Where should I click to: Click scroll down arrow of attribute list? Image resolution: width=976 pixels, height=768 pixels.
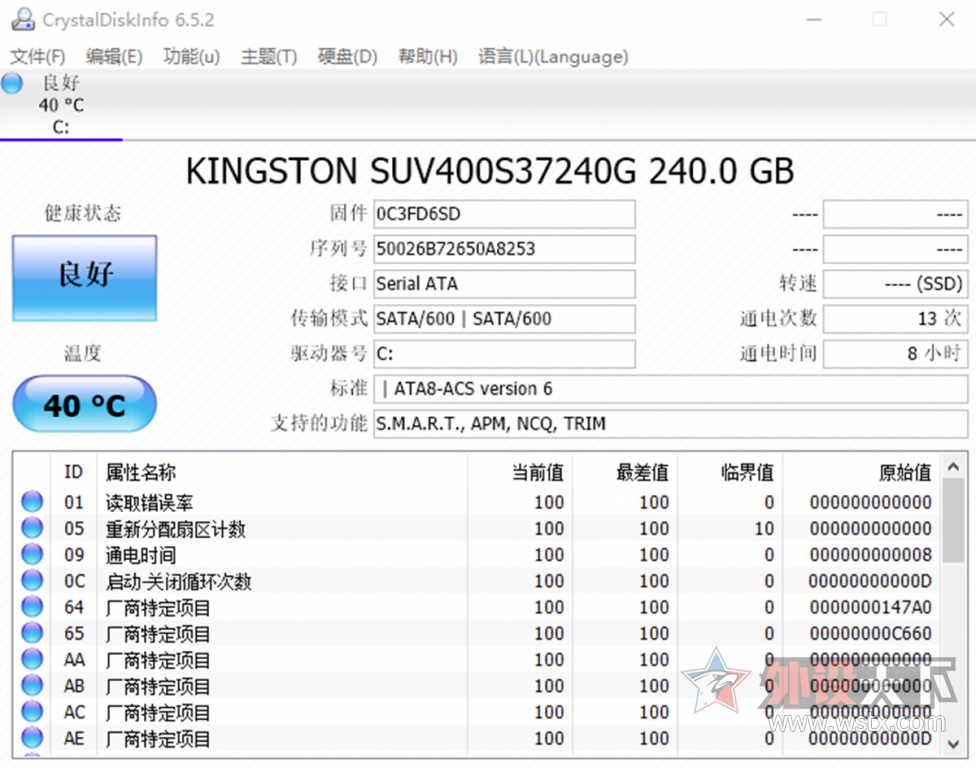point(954,744)
